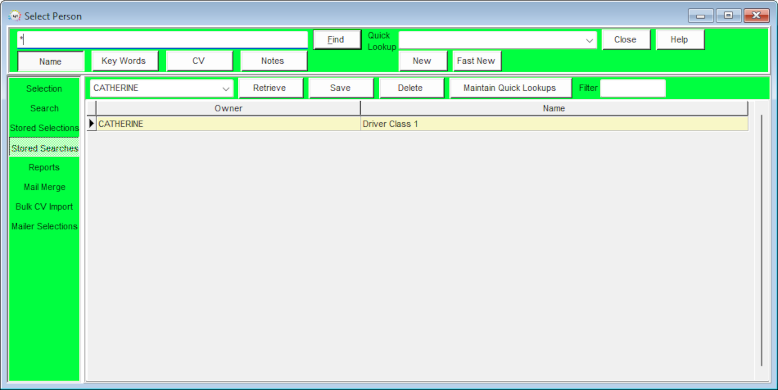Open Maintain Quick Lookups

point(510,88)
